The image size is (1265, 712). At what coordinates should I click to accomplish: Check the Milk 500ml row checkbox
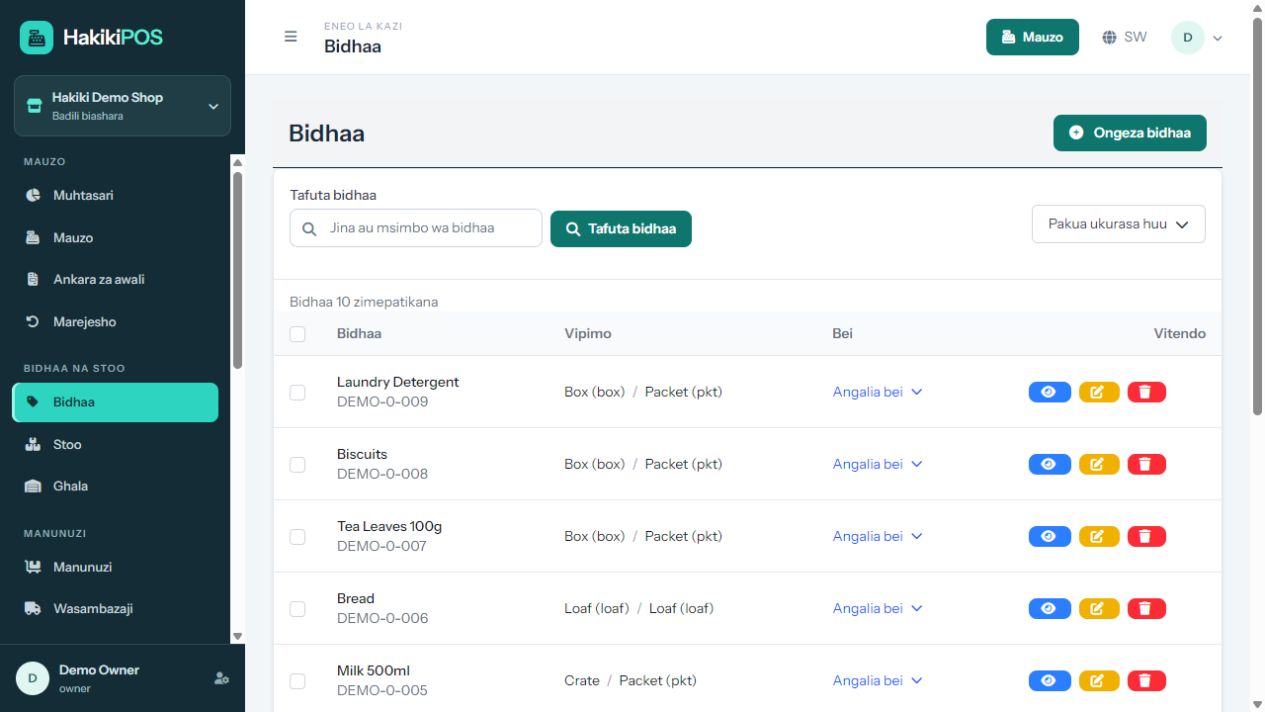click(x=297, y=680)
